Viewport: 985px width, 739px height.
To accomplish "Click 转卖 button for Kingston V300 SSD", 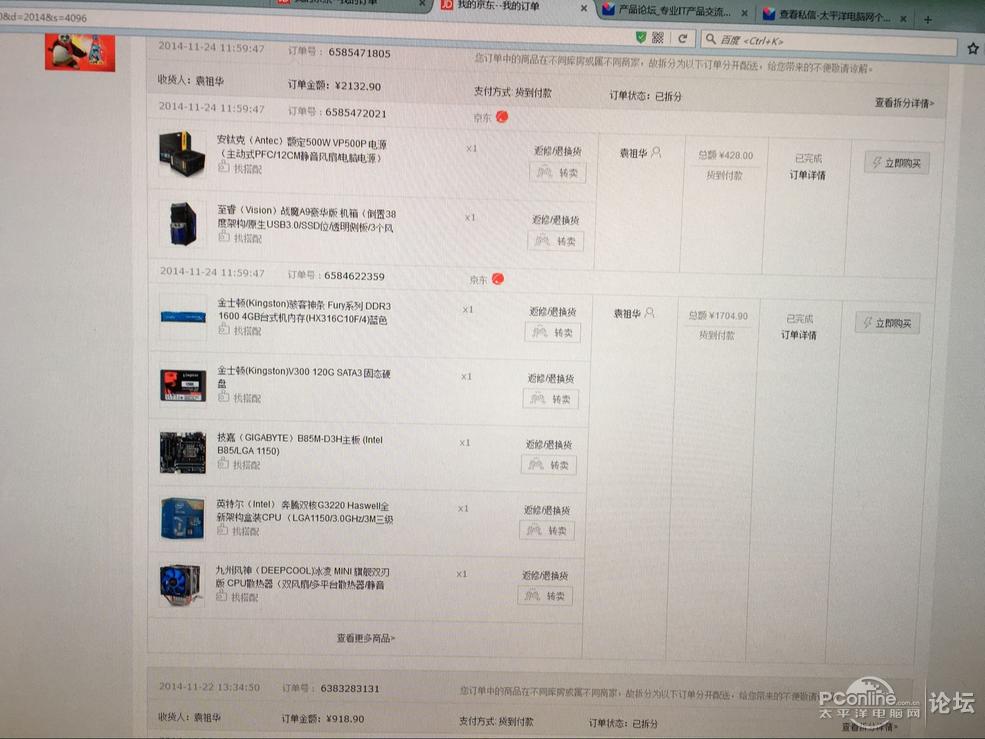I will [550, 399].
